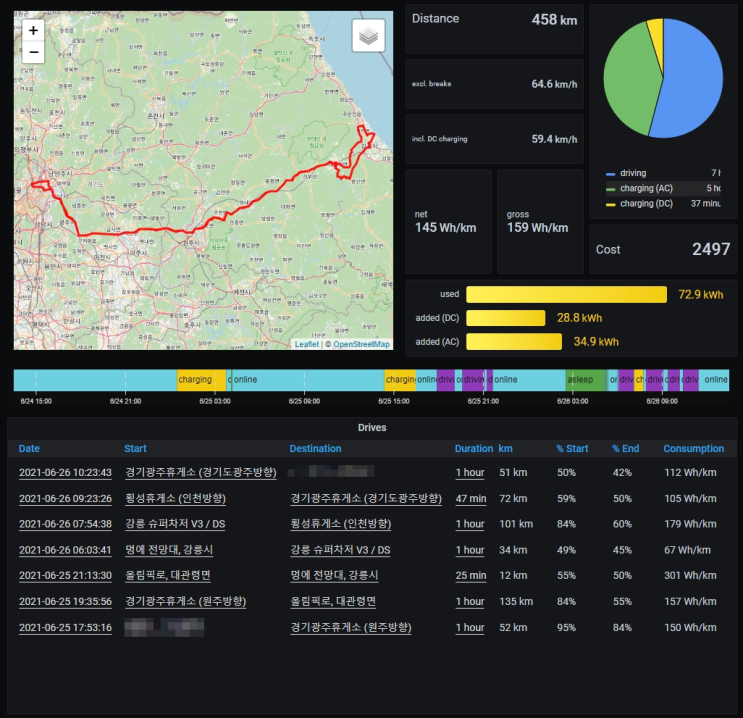Toggle charging (DC) series in pie legend
Viewport: 743px width, 718px height.
pos(646,203)
